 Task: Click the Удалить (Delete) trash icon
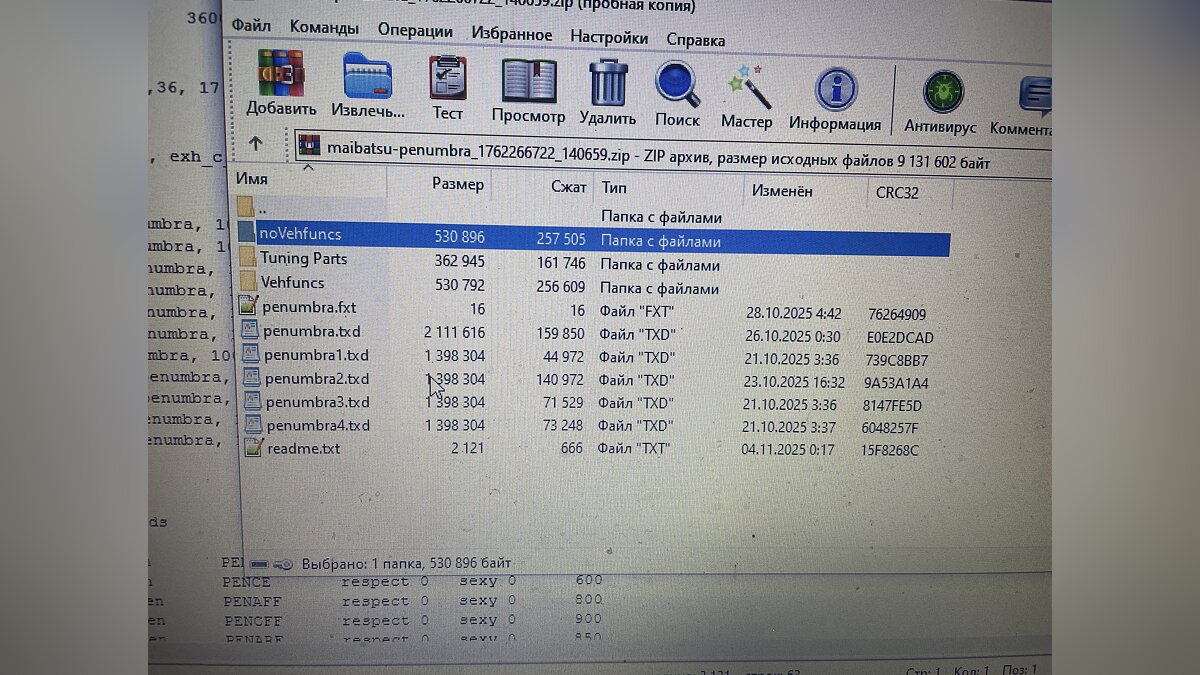(x=608, y=83)
